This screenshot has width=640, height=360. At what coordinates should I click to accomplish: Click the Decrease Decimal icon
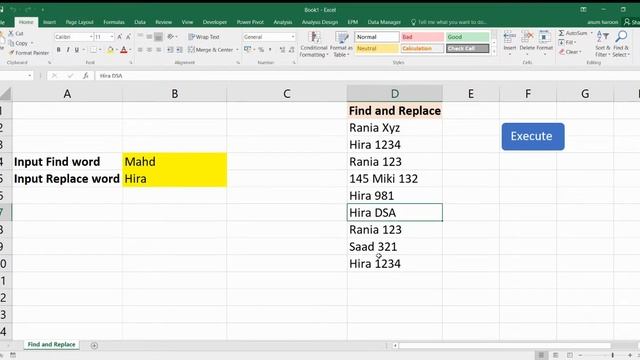[x=291, y=50]
